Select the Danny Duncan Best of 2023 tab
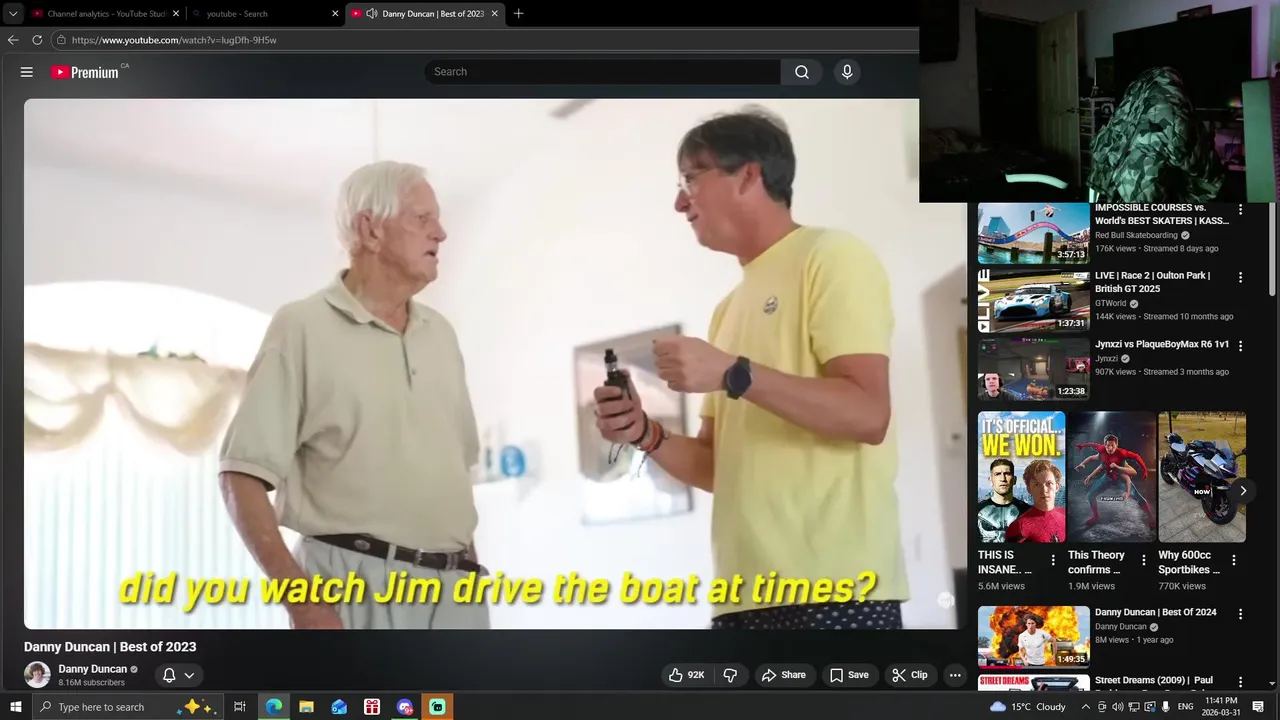This screenshot has width=1280, height=720. click(425, 14)
